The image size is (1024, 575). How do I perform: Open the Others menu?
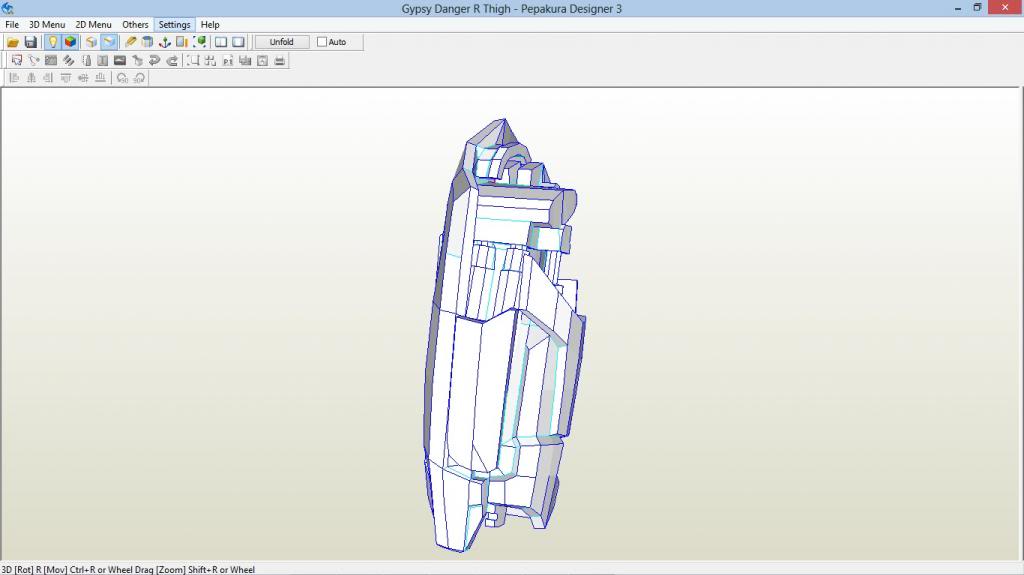point(135,25)
